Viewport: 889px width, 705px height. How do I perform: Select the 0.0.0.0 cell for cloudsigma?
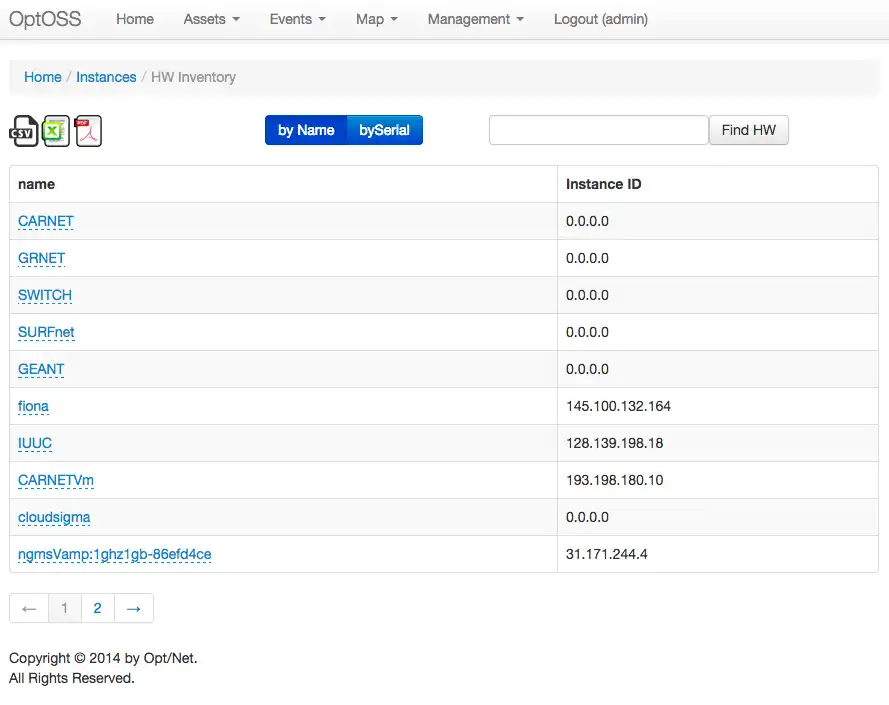click(718, 517)
